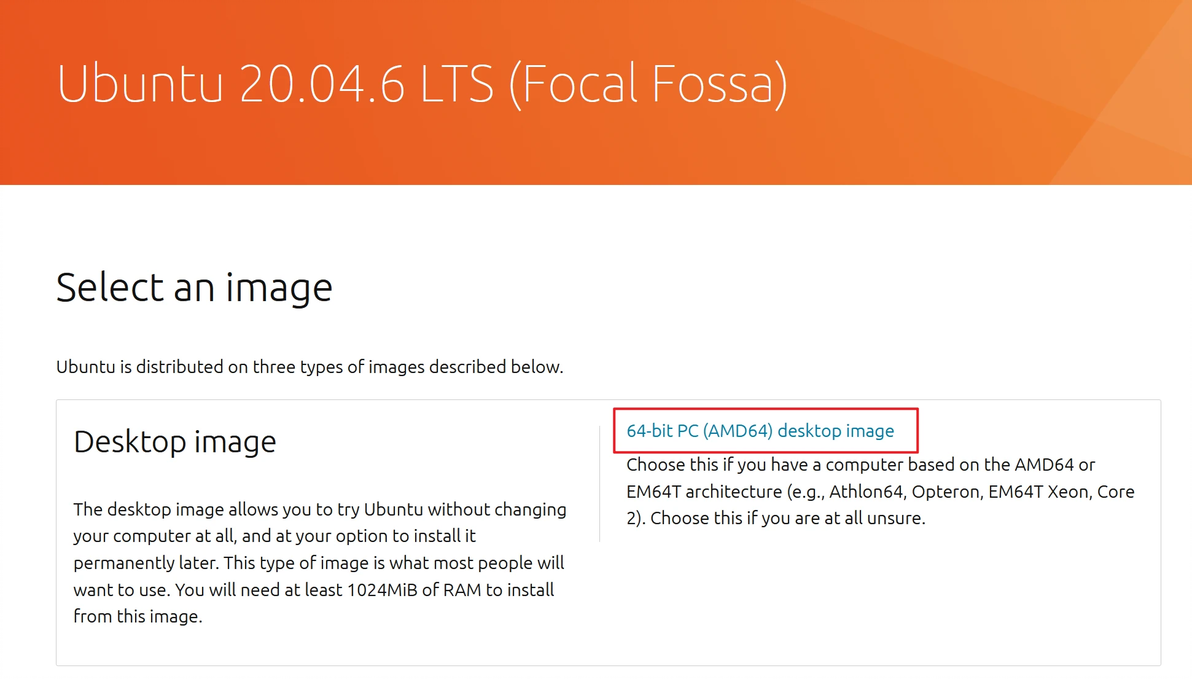Image resolution: width=1192 pixels, height=679 pixels.
Task: Click "(Focal Fossa)" in the header banner
Action: pos(648,83)
